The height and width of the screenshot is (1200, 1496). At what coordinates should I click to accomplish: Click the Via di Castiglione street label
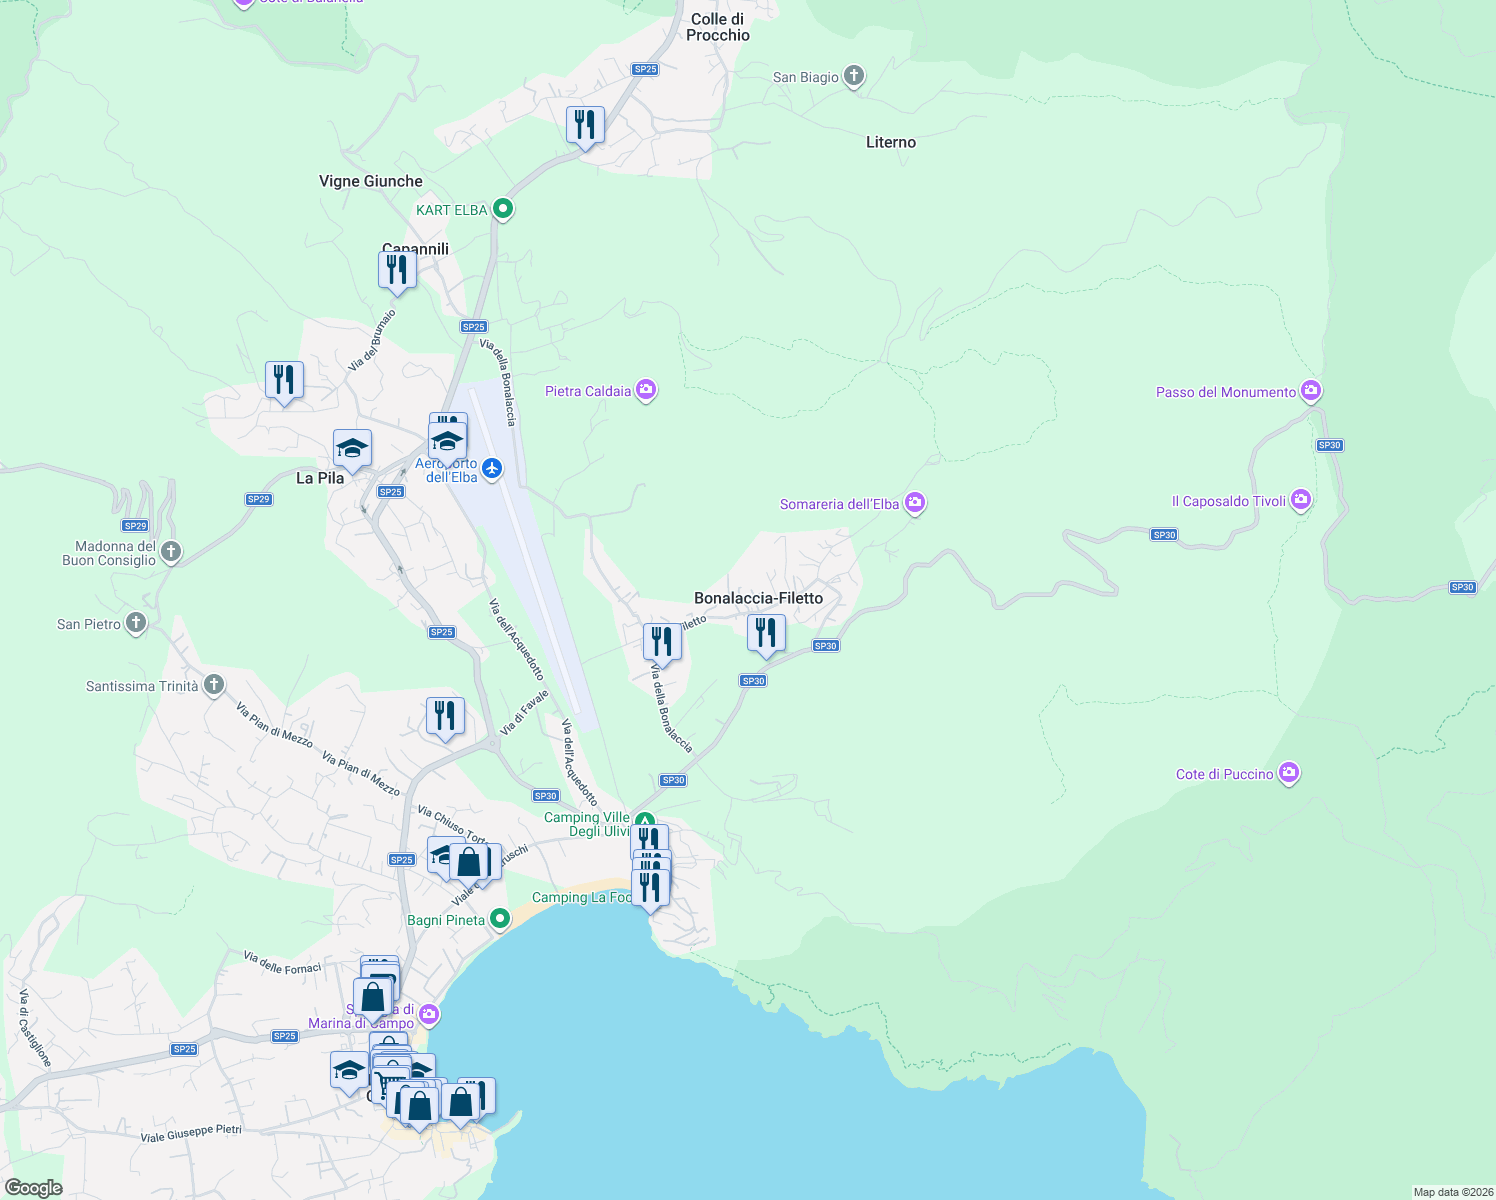click(x=35, y=1027)
